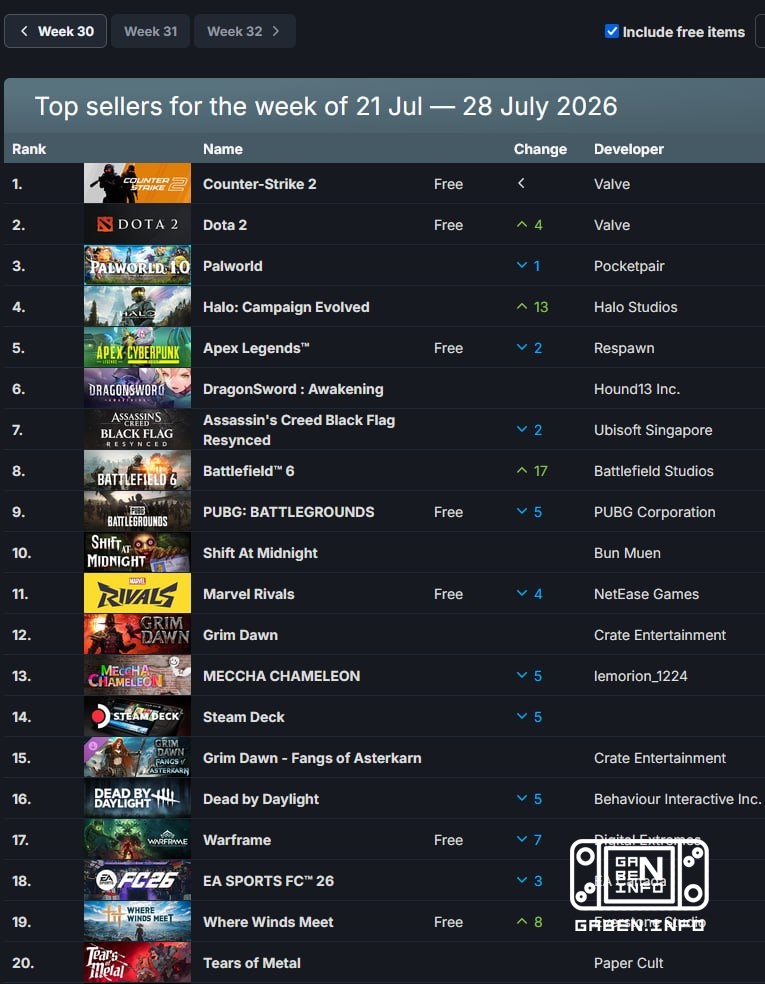Image resolution: width=765 pixels, height=984 pixels.
Task: Click Behaviour Interactive Inc. developer name
Action: 678,799
